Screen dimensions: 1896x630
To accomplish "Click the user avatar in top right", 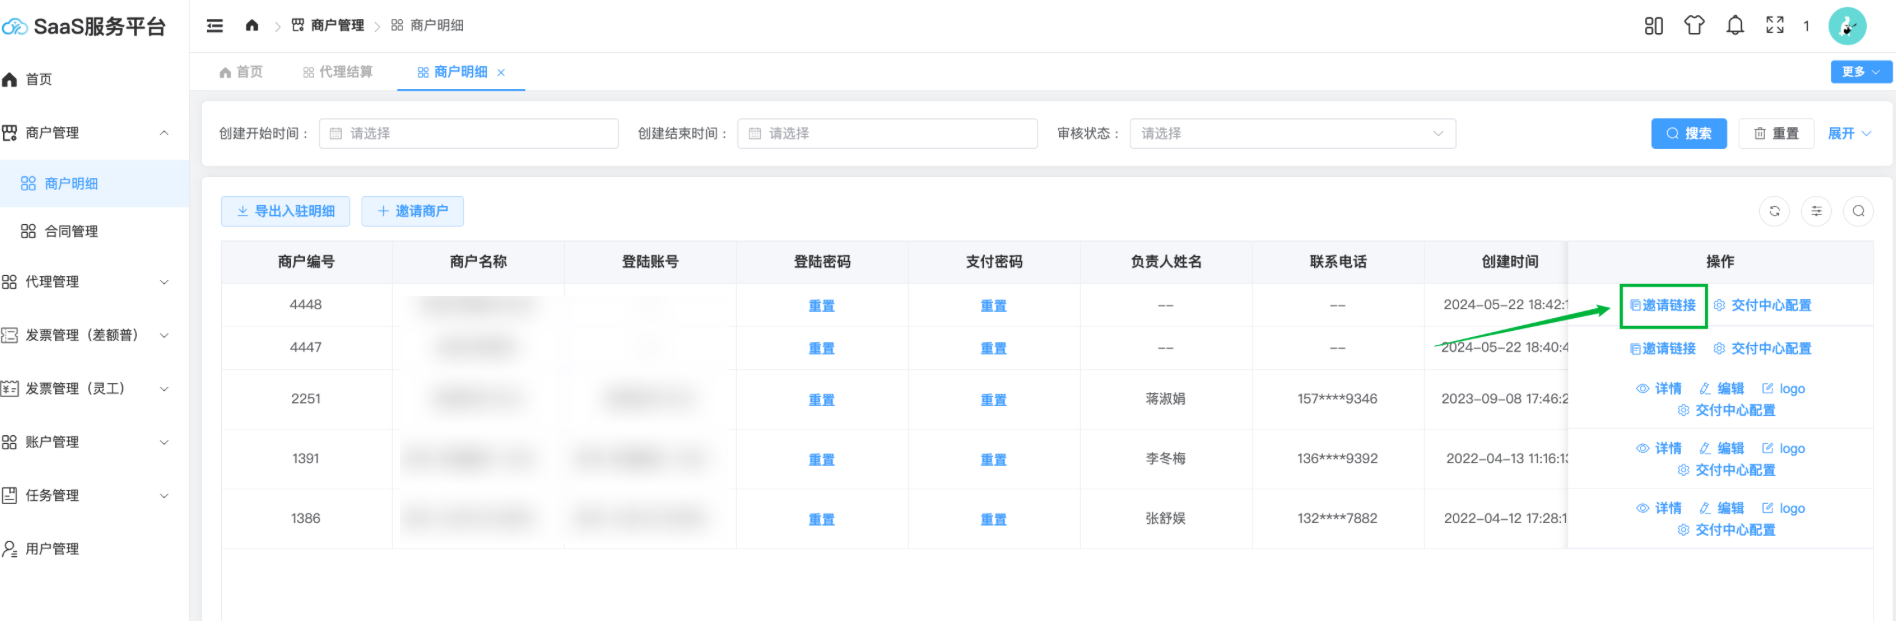I will [1847, 26].
